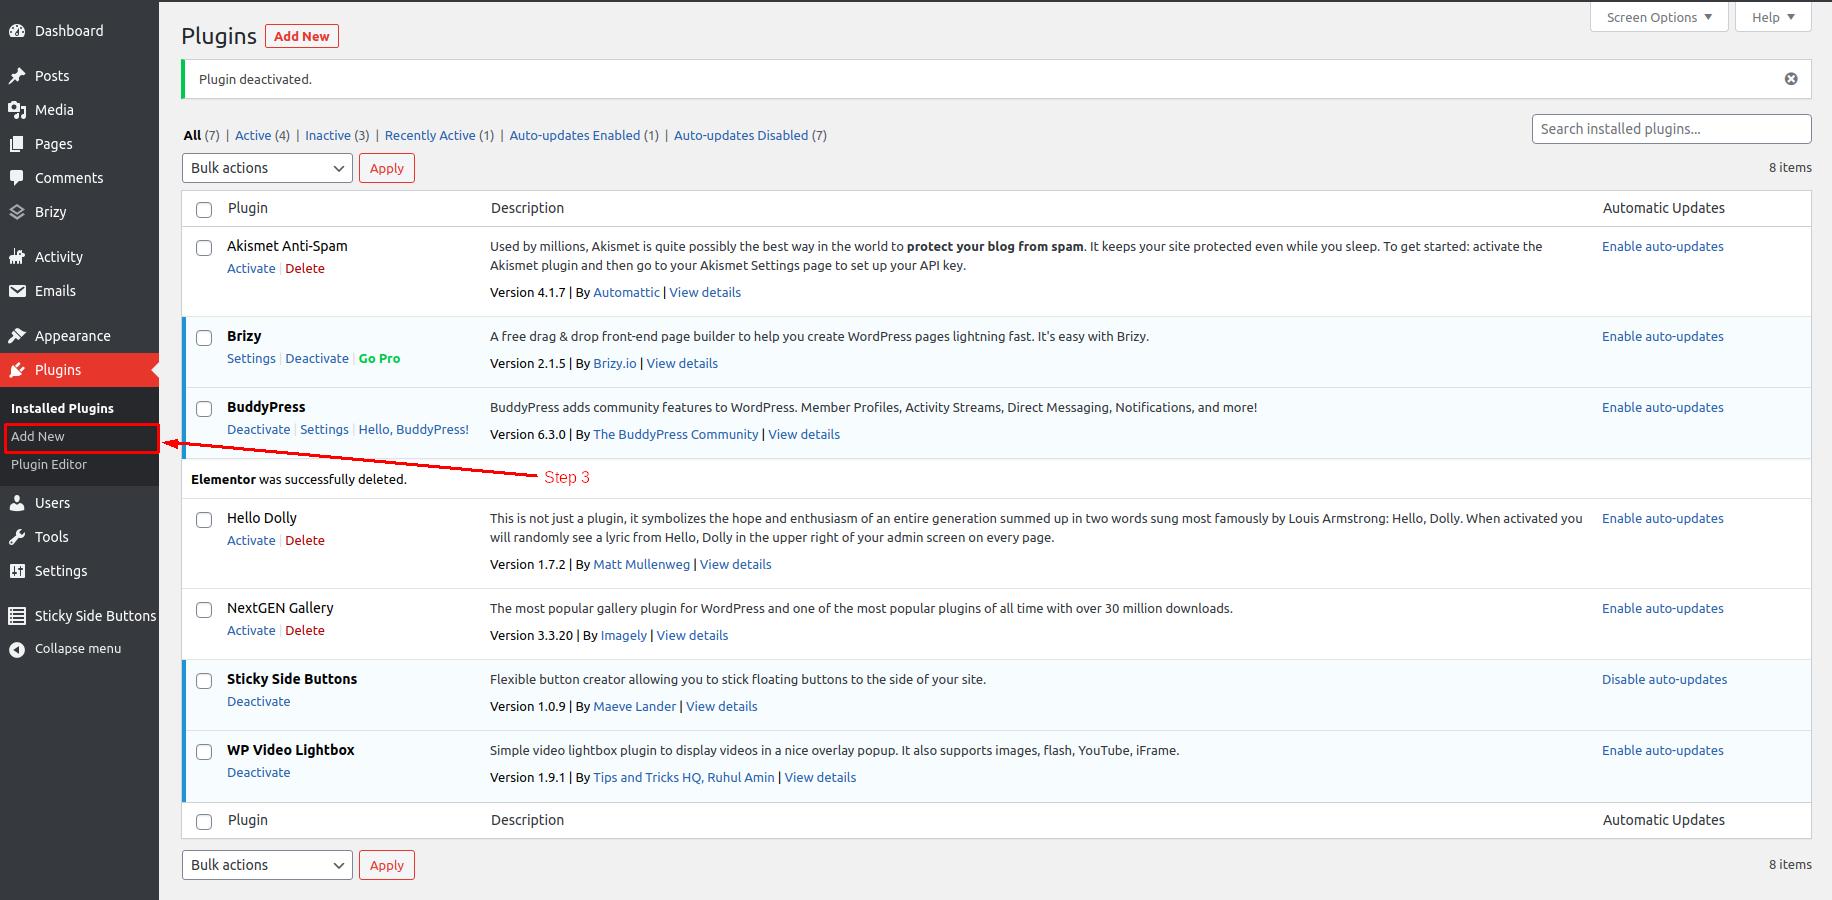Click the Media library icon
The height and width of the screenshot is (900, 1832).
(17, 110)
